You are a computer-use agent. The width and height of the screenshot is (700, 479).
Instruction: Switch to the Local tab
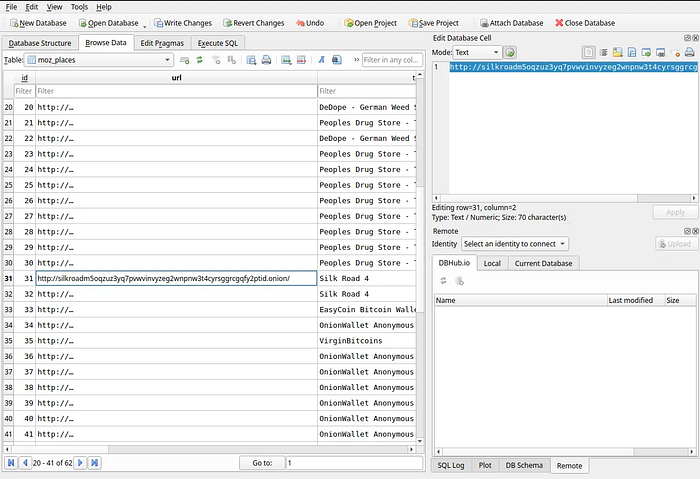click(x=492, y=263)
